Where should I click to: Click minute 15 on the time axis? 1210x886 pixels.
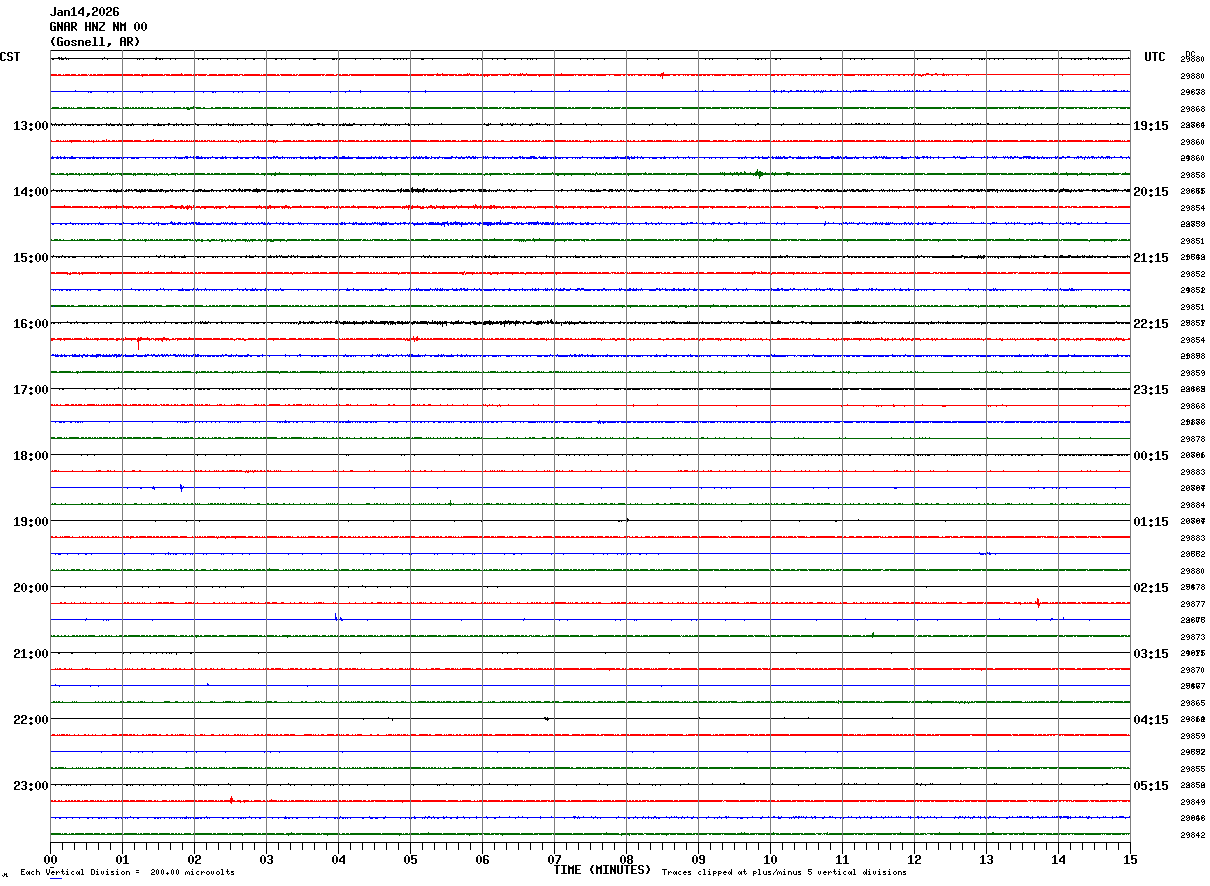[1130, 859]
